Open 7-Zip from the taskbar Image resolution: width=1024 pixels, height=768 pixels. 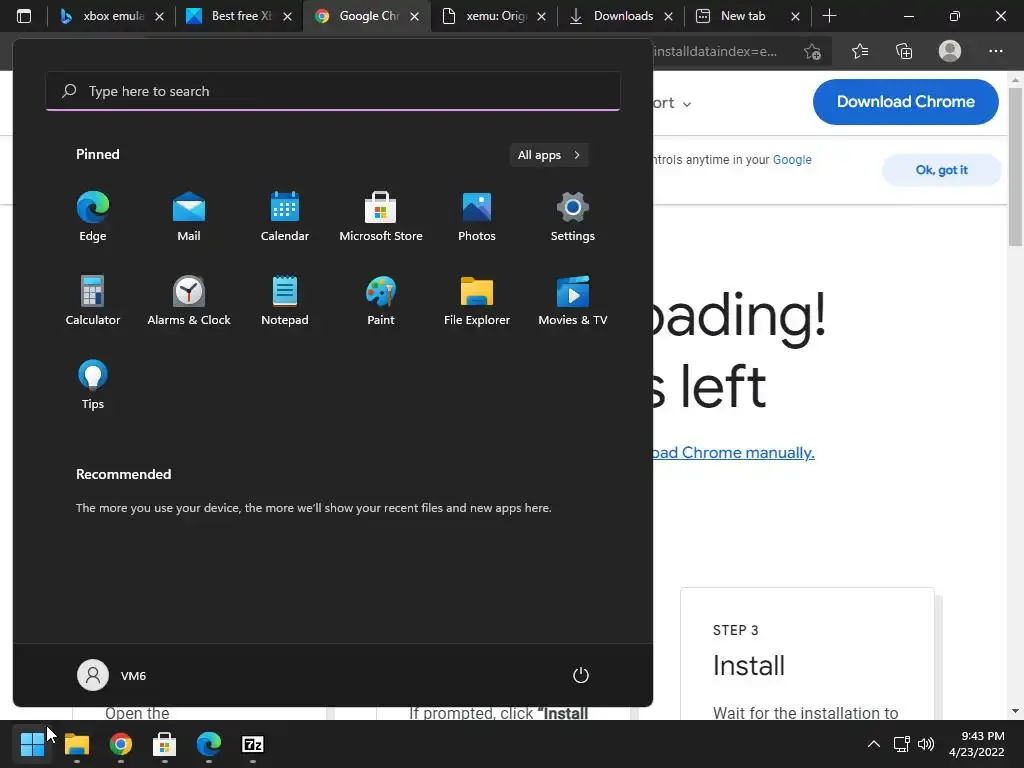click(253, 744)
